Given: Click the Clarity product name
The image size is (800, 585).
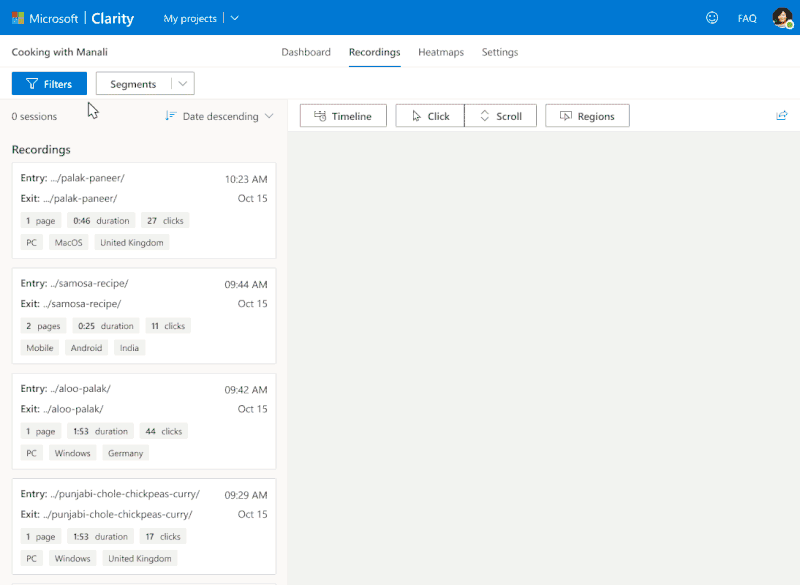Looking at the screenshot, I should coord(112,18).
